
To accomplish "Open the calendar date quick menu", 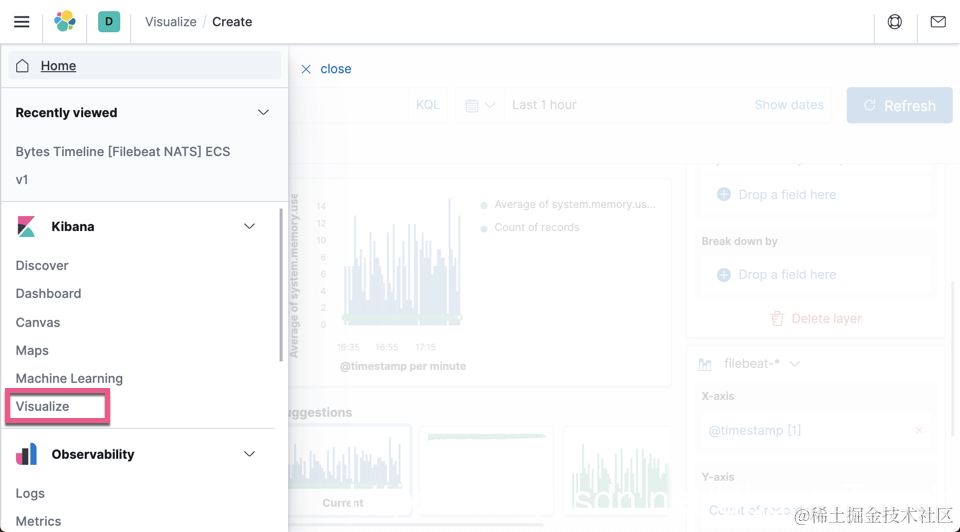I will tap(479, 105).
